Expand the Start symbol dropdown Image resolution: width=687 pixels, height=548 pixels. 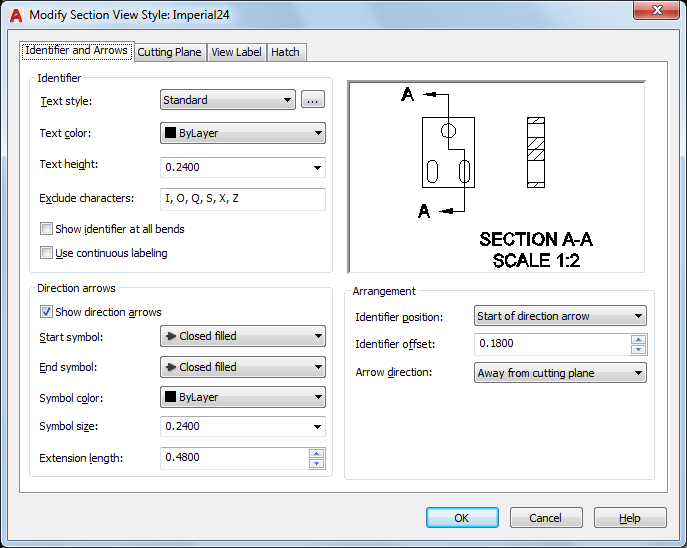[x=243, y=337]
